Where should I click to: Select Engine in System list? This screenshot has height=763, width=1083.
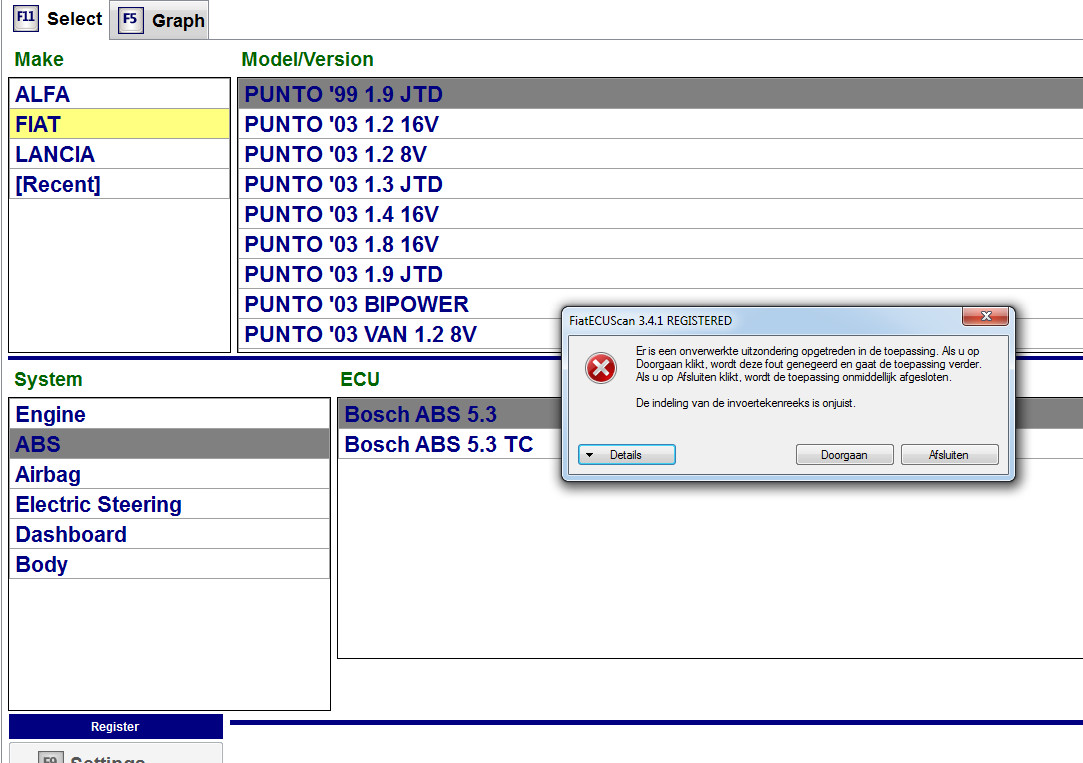click(x=169, y=414)
